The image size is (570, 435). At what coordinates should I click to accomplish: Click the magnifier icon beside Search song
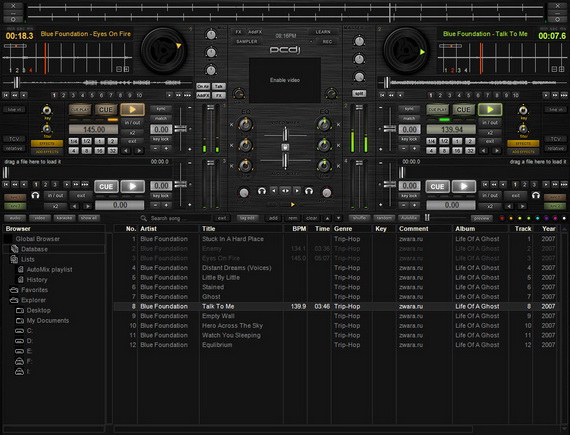[144, 218]
